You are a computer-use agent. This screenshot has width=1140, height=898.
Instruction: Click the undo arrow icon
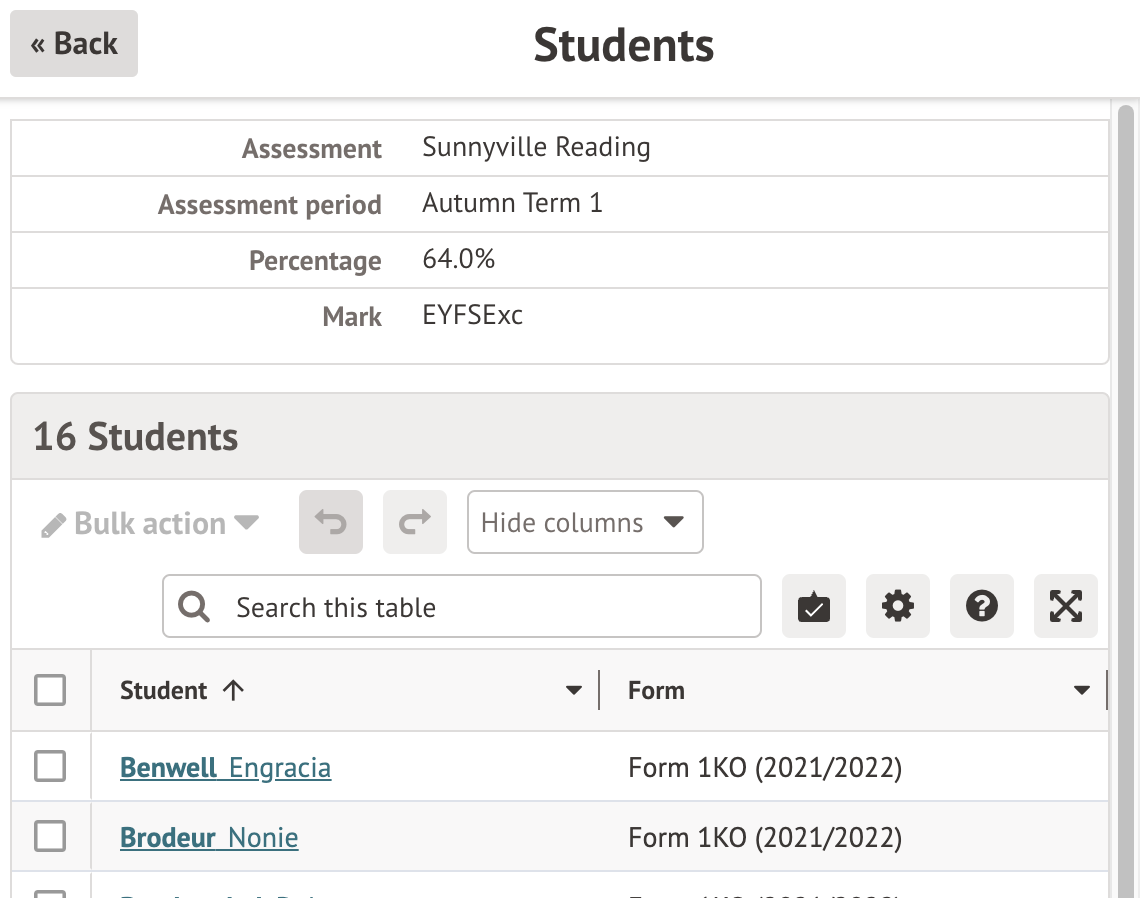331,522
